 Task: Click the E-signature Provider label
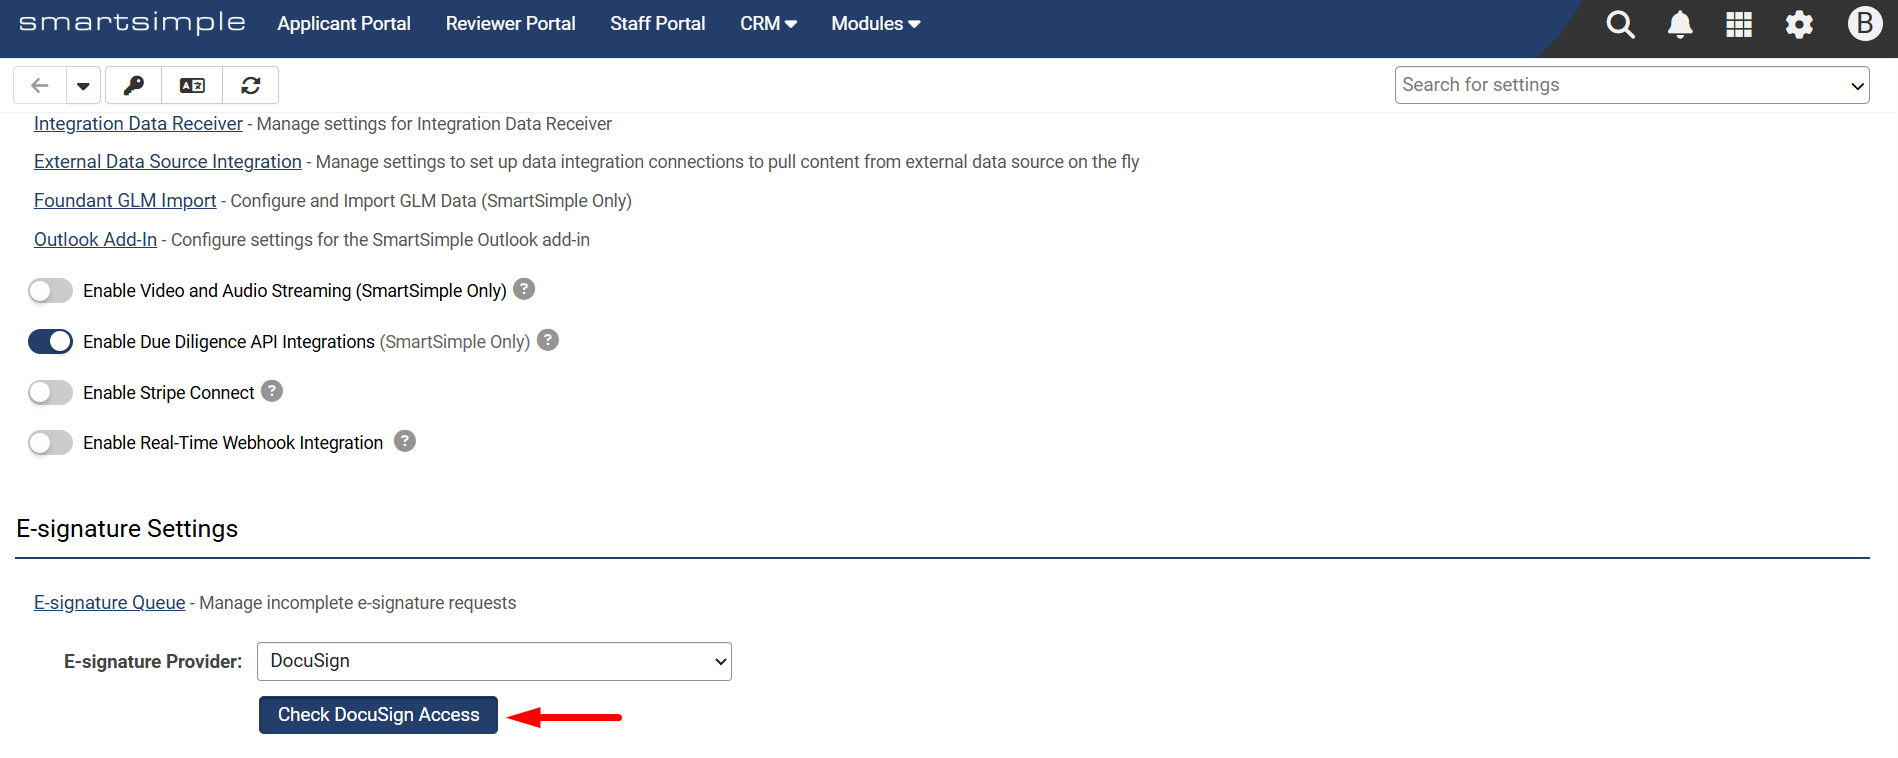(153, 662)
